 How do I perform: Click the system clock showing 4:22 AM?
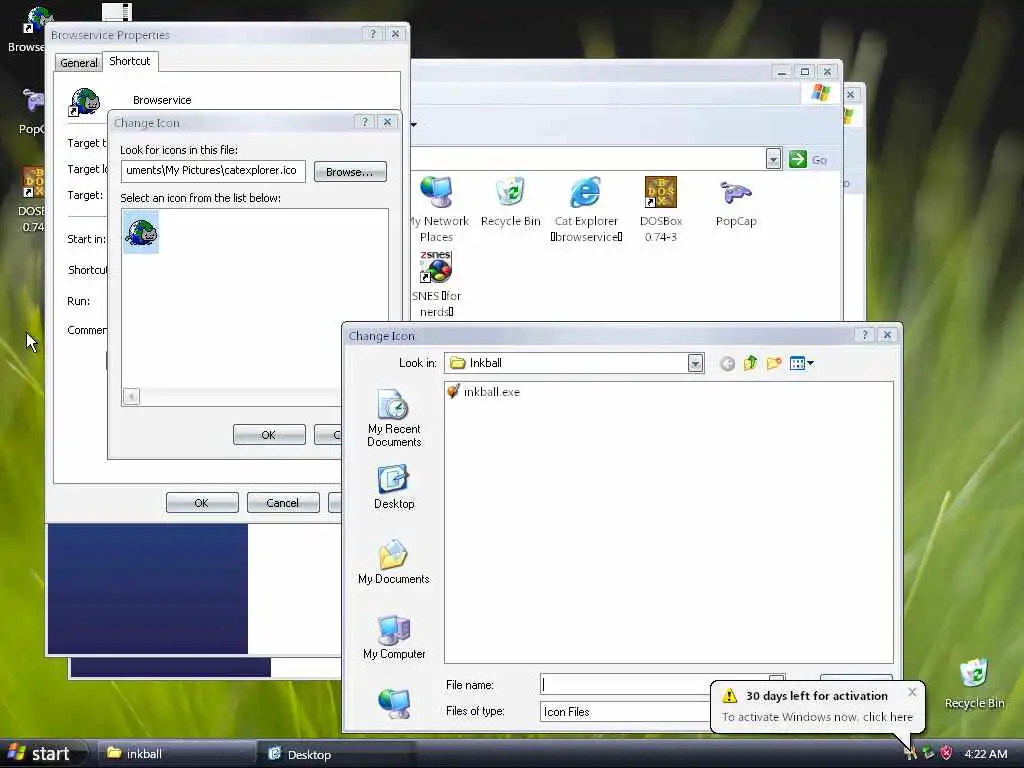(x=985, y=754)
